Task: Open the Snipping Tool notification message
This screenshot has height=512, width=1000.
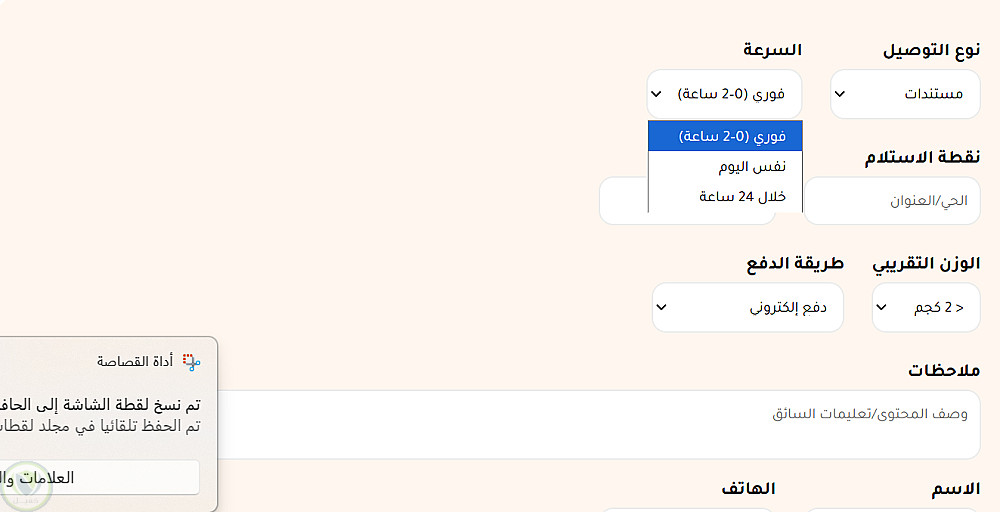Action: (x=100, y=415)
